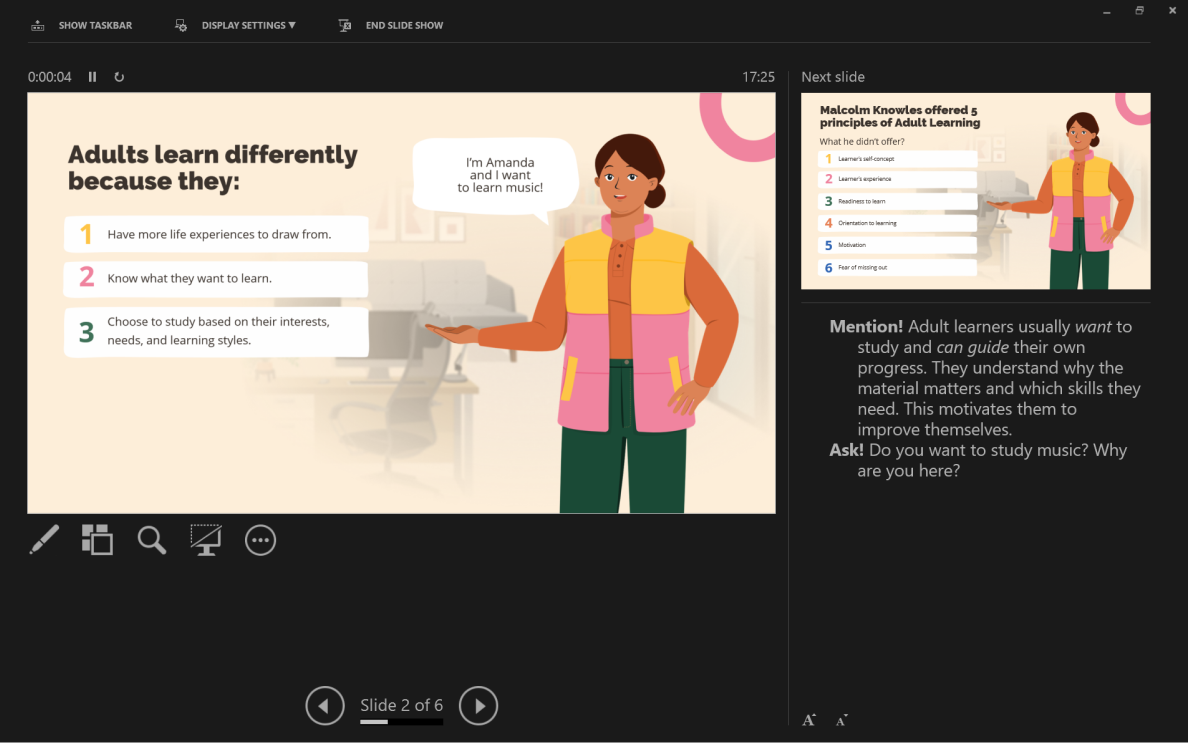
Task: Click Have more life experiences item
Action: click(x=217, y=234)
